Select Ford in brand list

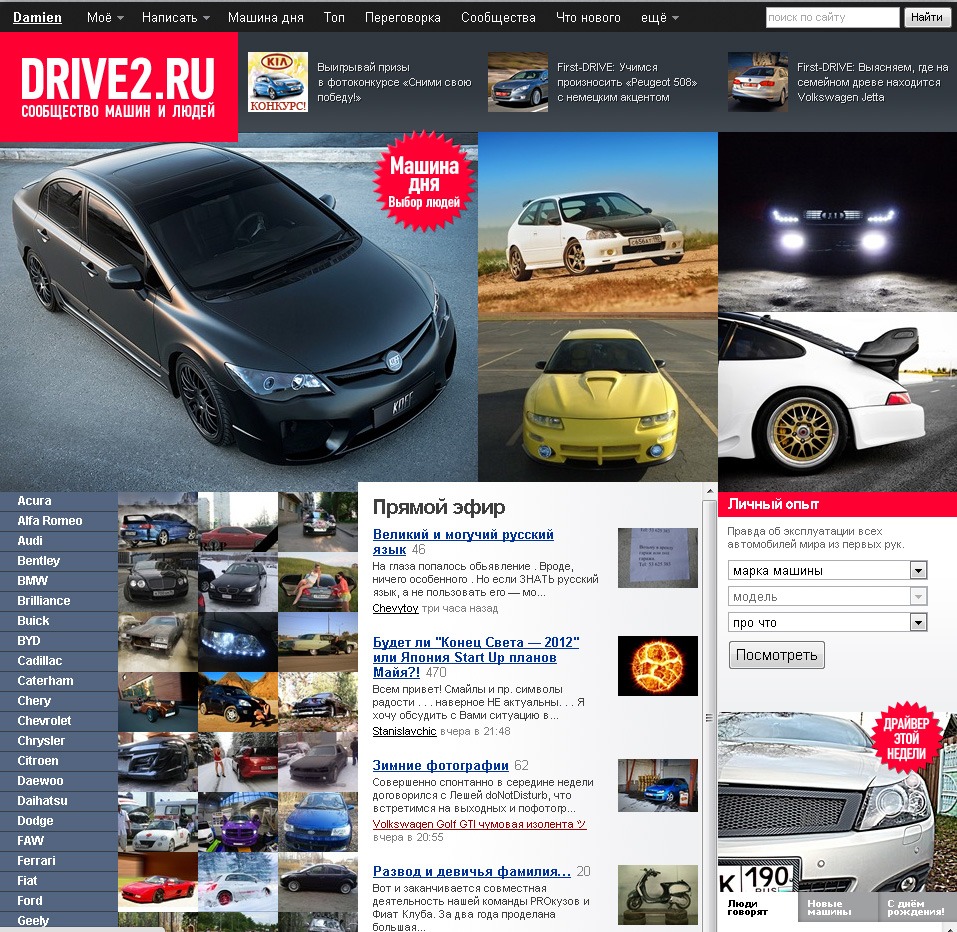30,901
